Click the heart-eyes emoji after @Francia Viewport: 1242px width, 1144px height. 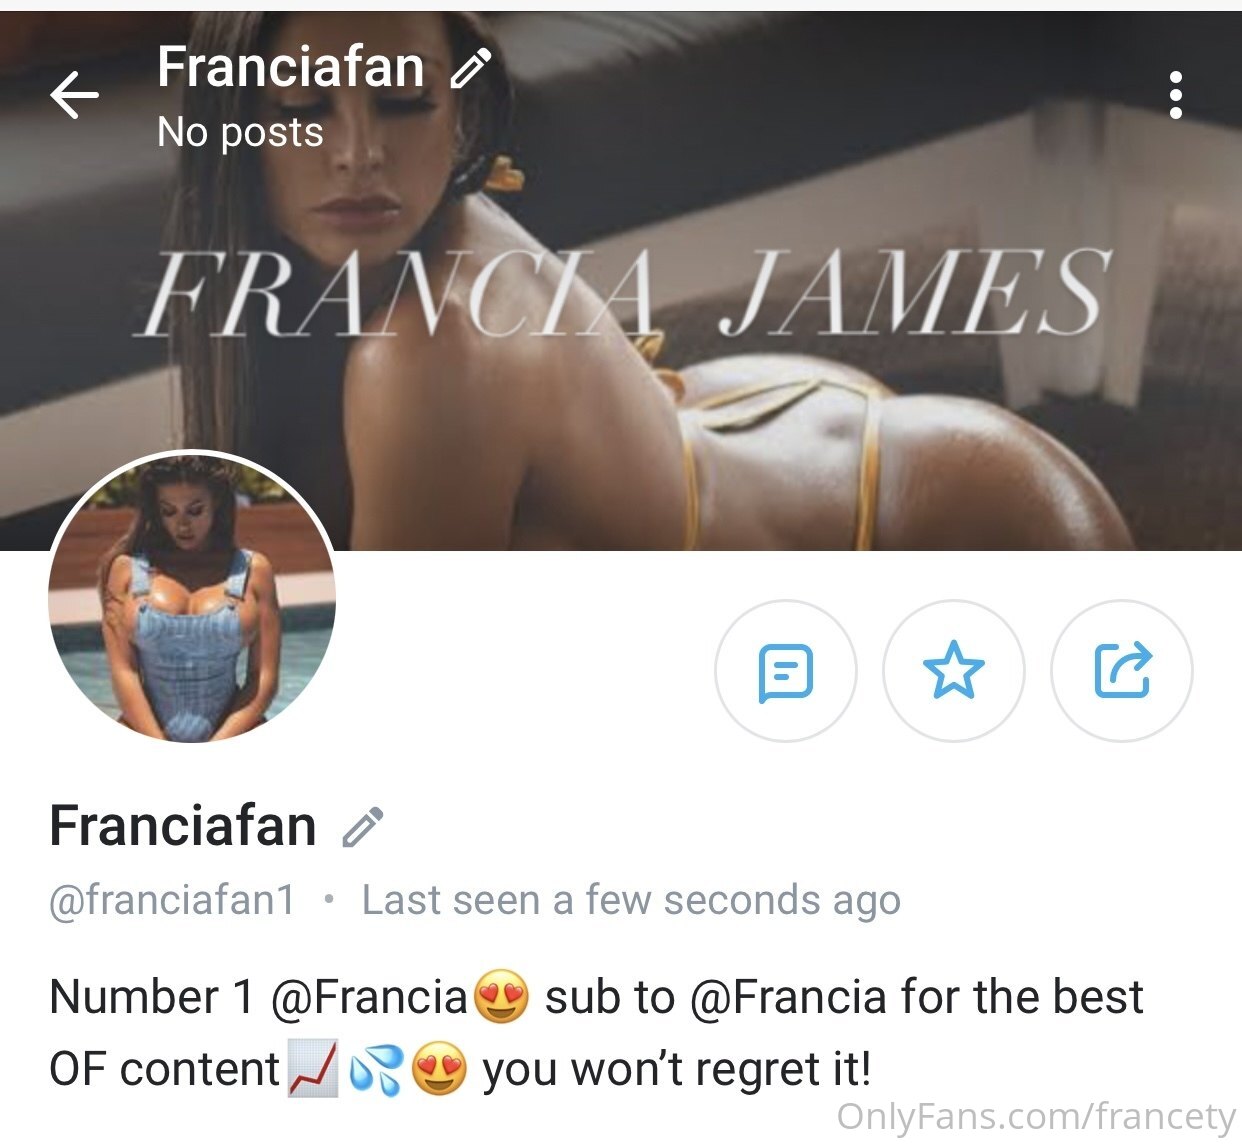501,997
